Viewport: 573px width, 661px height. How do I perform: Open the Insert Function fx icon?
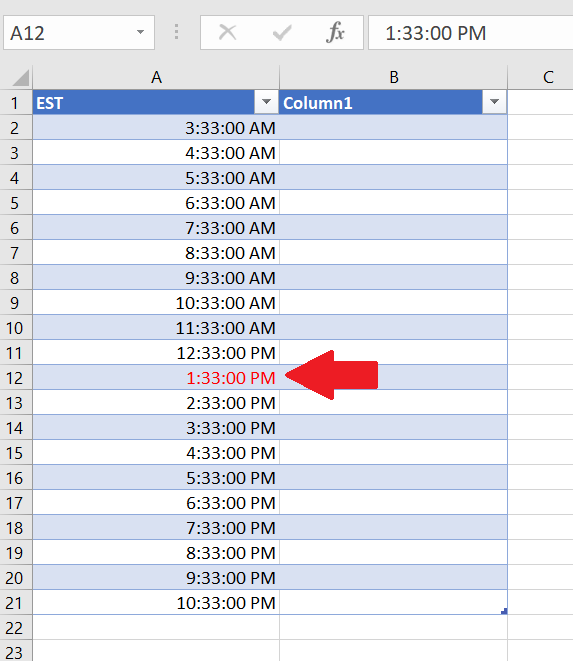point(335,32)
